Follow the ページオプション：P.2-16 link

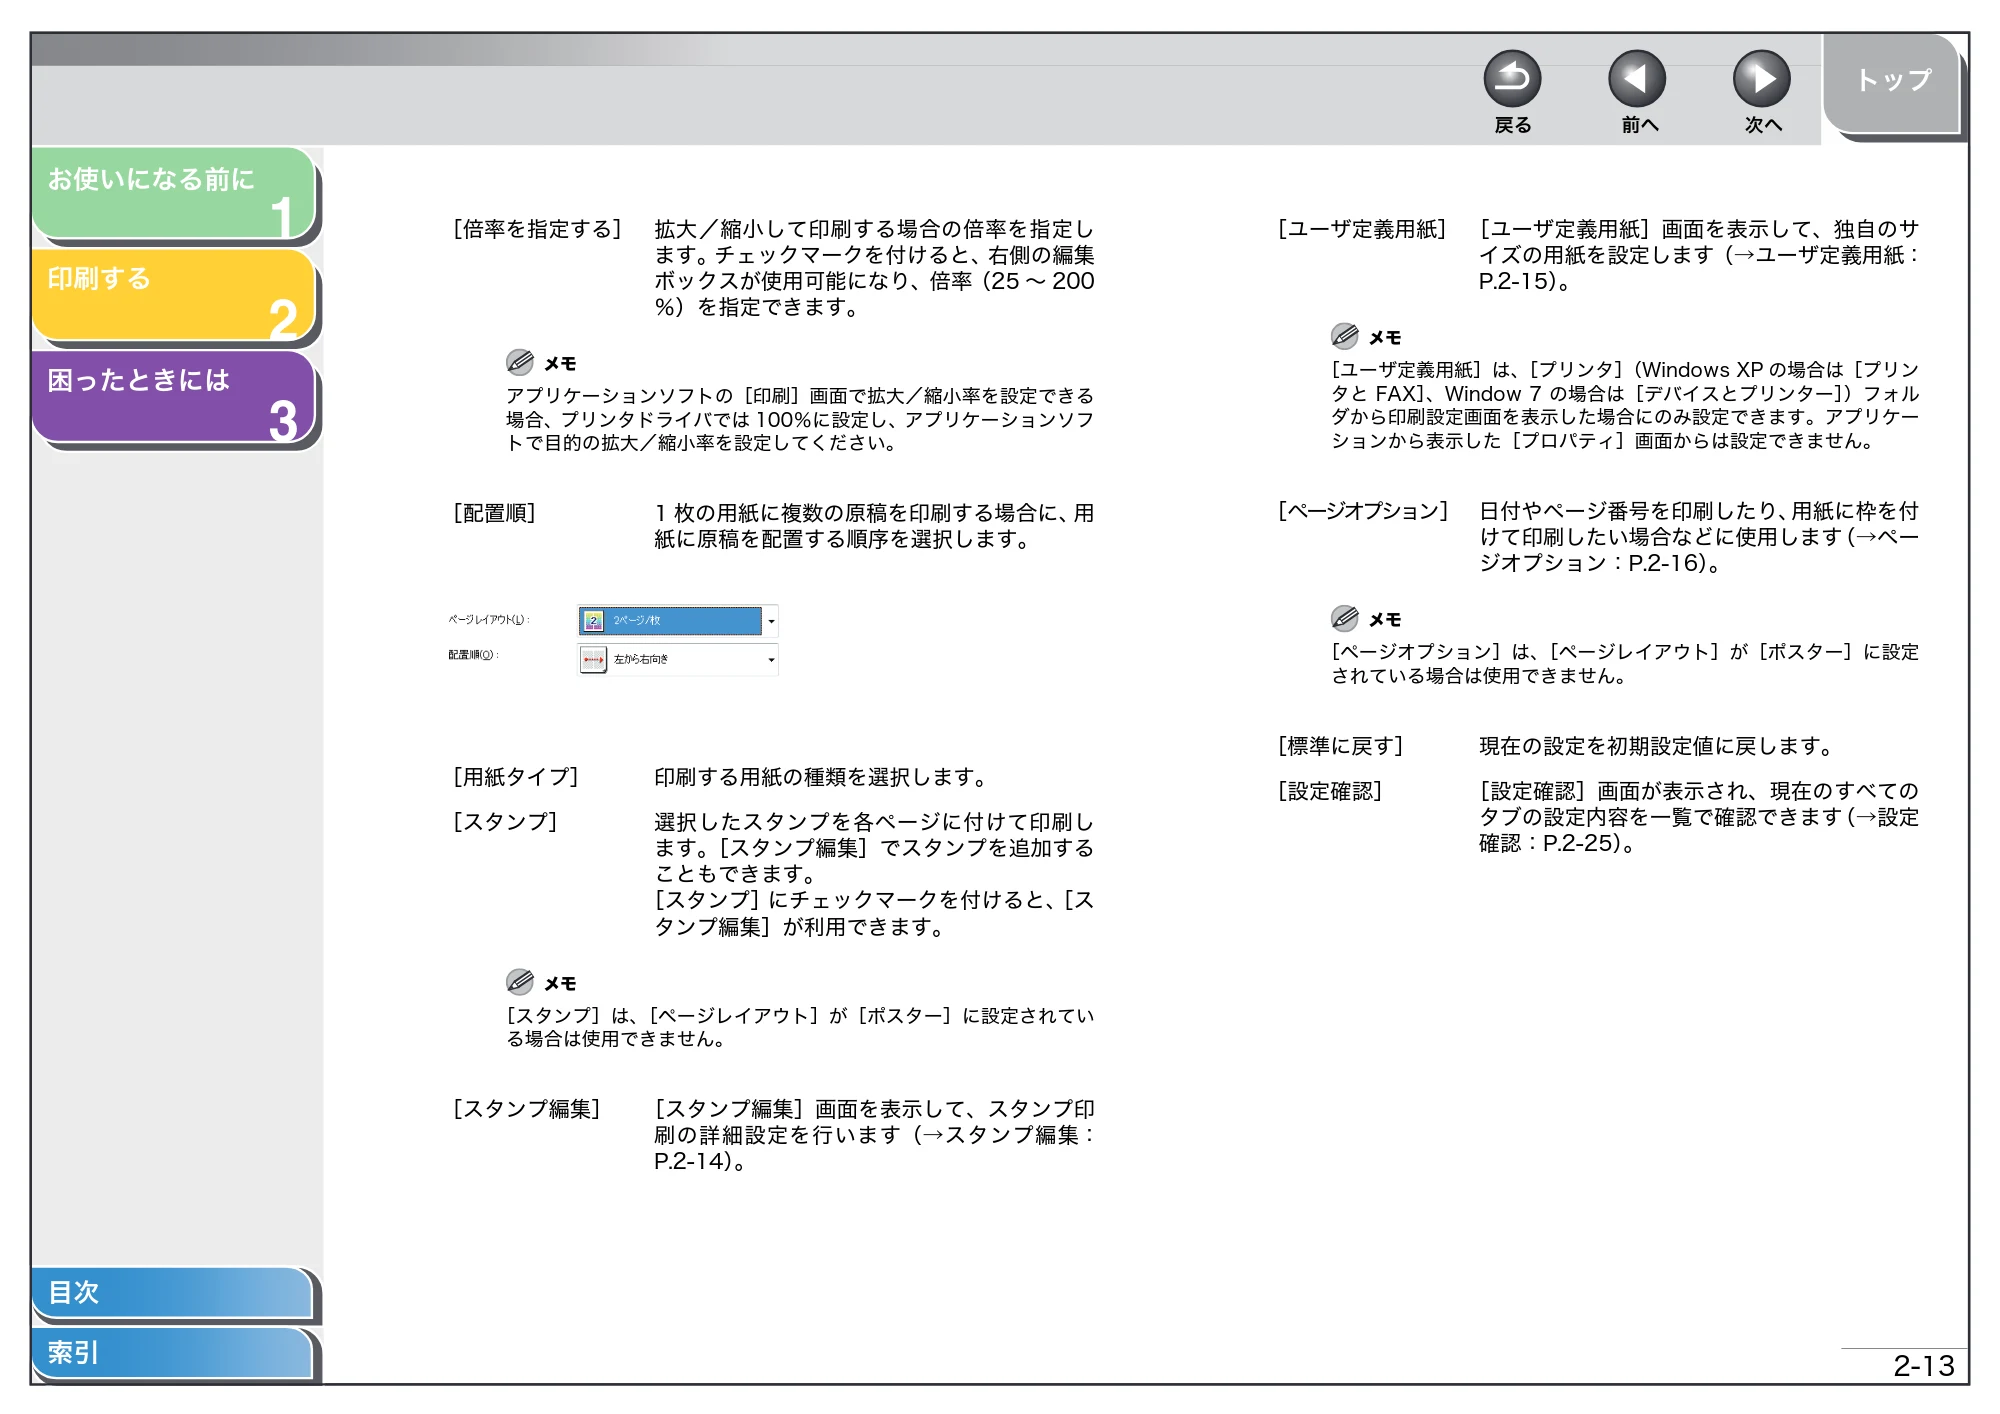click(1699, 550)
